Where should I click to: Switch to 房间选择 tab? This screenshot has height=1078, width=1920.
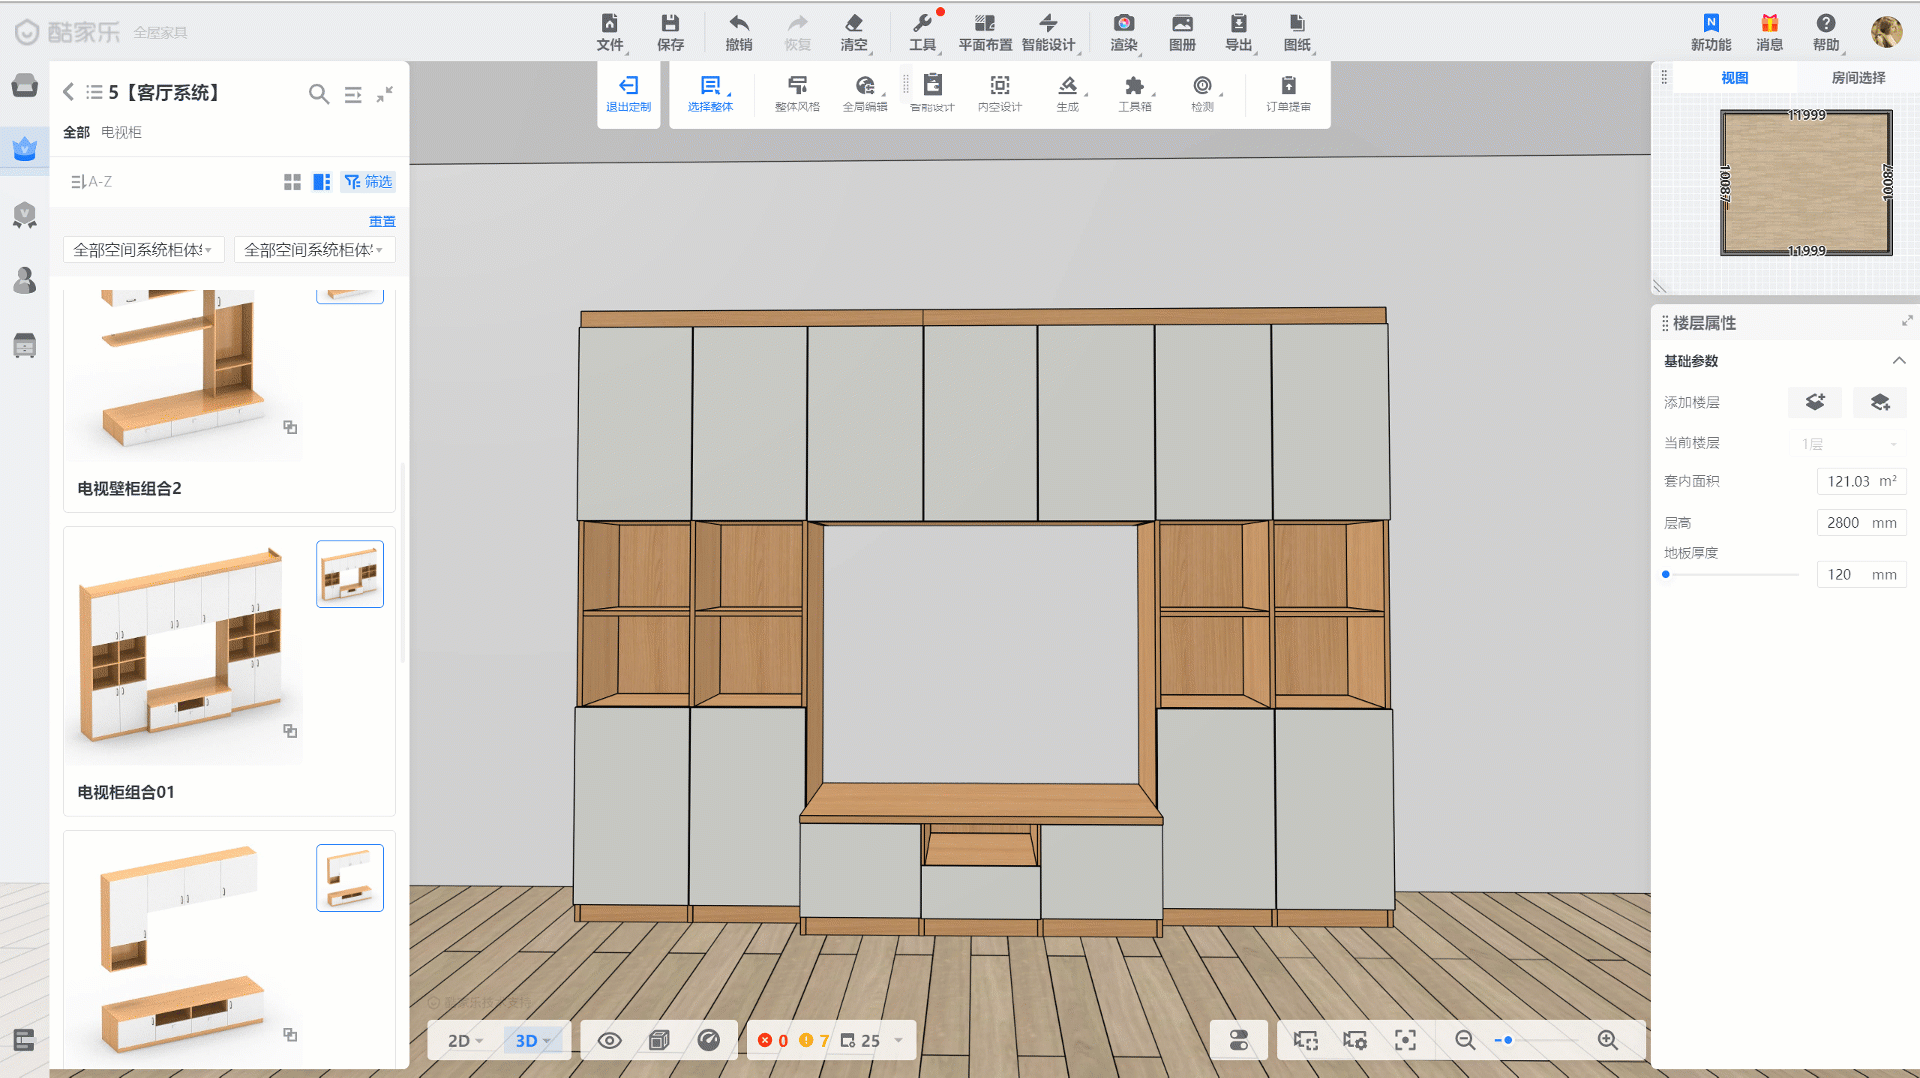click(x=1857, y=78)
